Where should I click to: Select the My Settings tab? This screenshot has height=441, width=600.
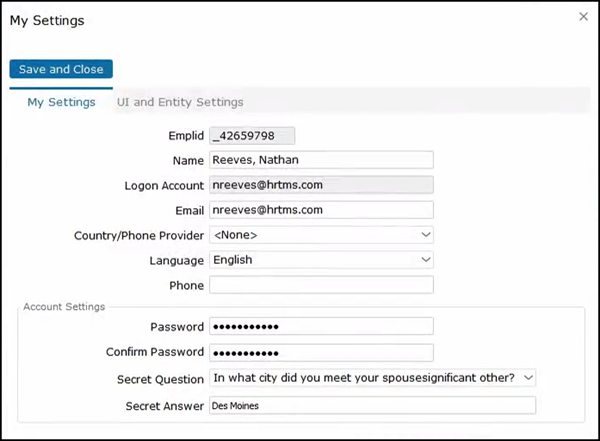[61, 102]
